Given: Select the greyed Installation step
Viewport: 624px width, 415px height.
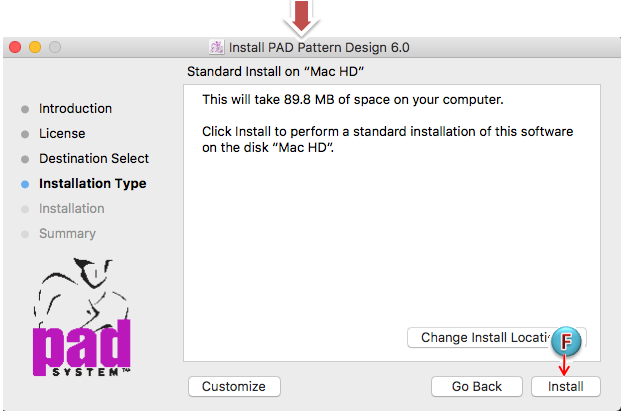Looking at the screenshot, I should [72, 209].
